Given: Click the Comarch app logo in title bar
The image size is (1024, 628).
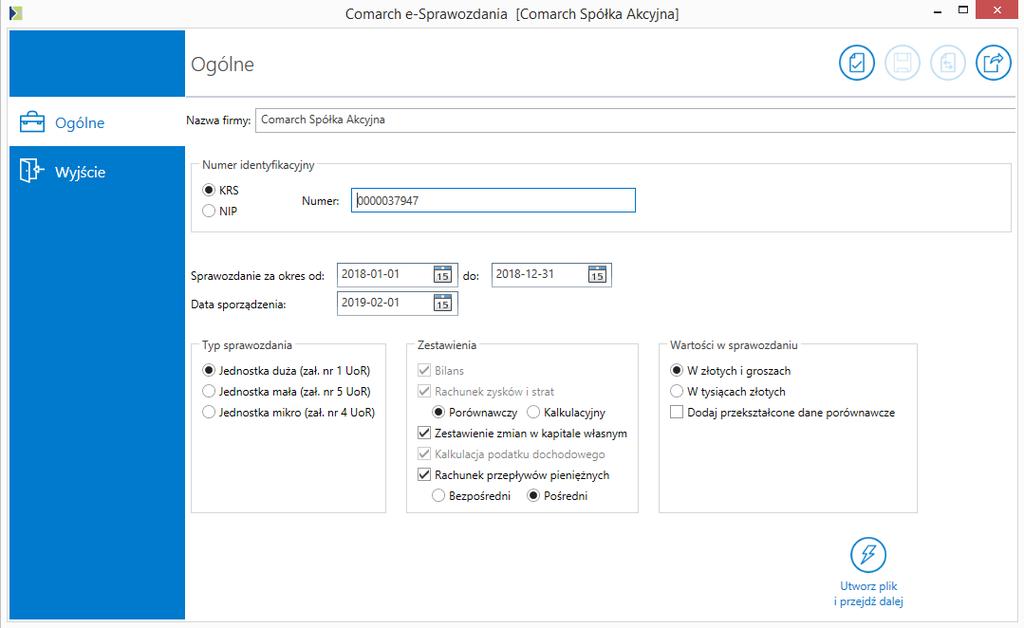Looking at the screenshot, I should pos(16,13).
